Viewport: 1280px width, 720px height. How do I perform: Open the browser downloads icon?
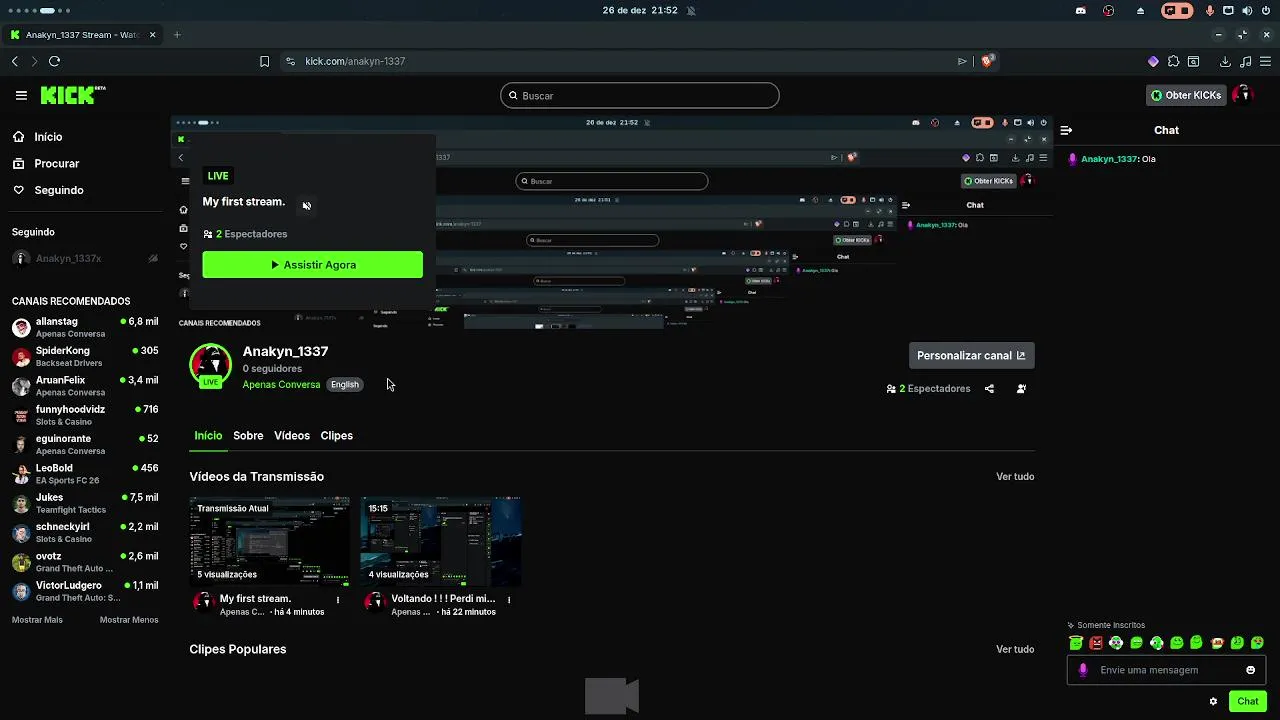[x=1223, y=61]
